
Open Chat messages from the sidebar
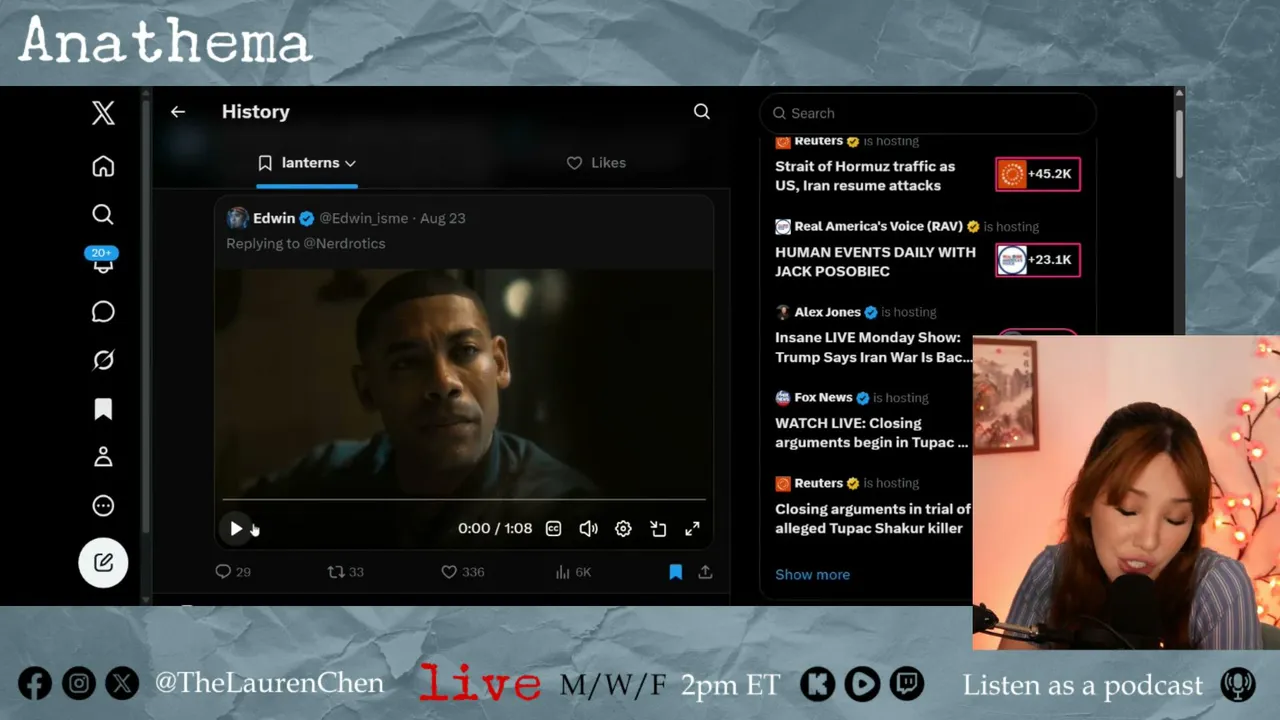[103, 312]
